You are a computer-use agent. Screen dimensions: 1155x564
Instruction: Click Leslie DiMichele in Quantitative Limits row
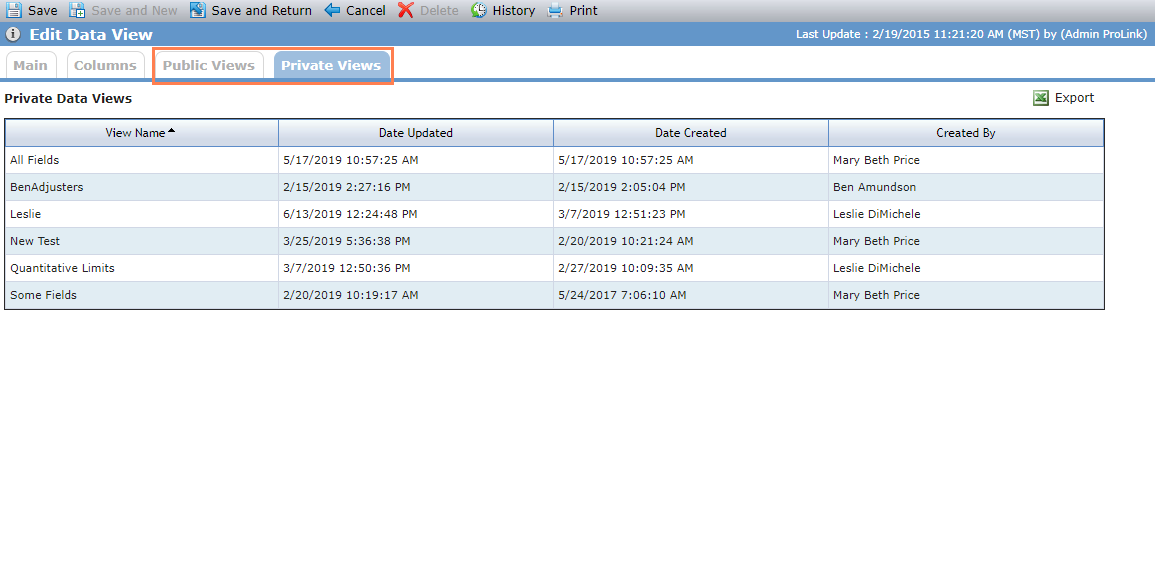pos(877,268)
